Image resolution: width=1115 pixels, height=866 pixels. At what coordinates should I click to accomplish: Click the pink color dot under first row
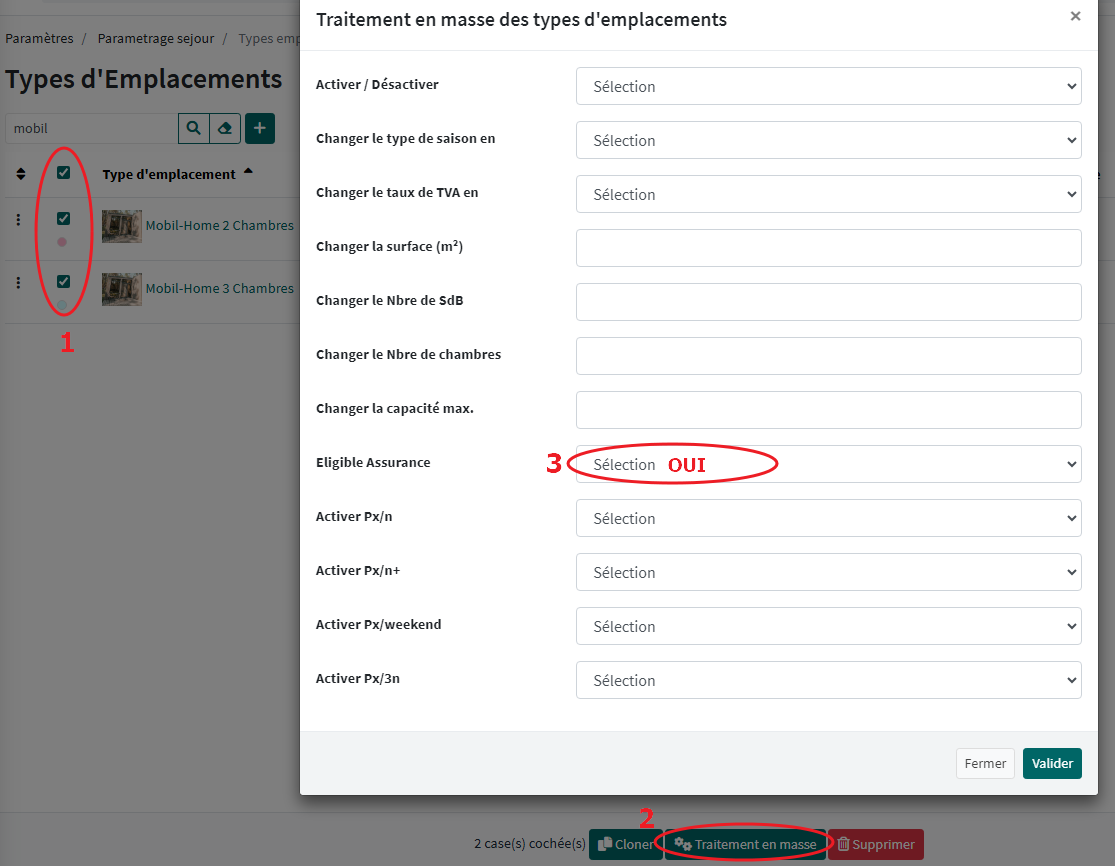point(62,242)
